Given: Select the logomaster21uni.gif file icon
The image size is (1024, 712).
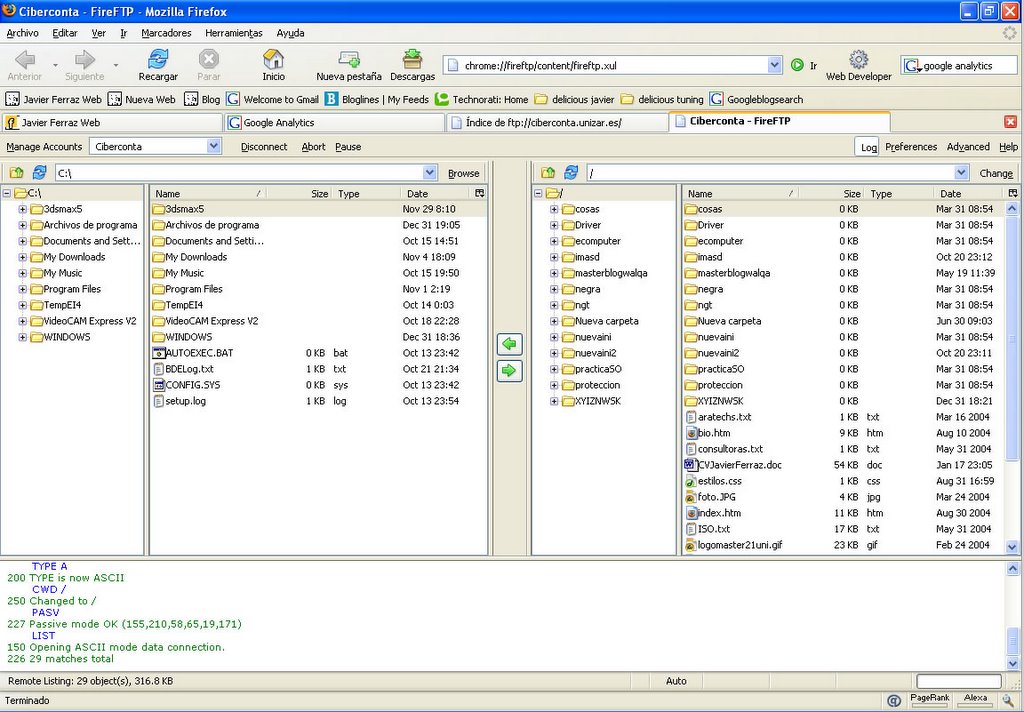Looking at the screenshot, I should point(691,545).
